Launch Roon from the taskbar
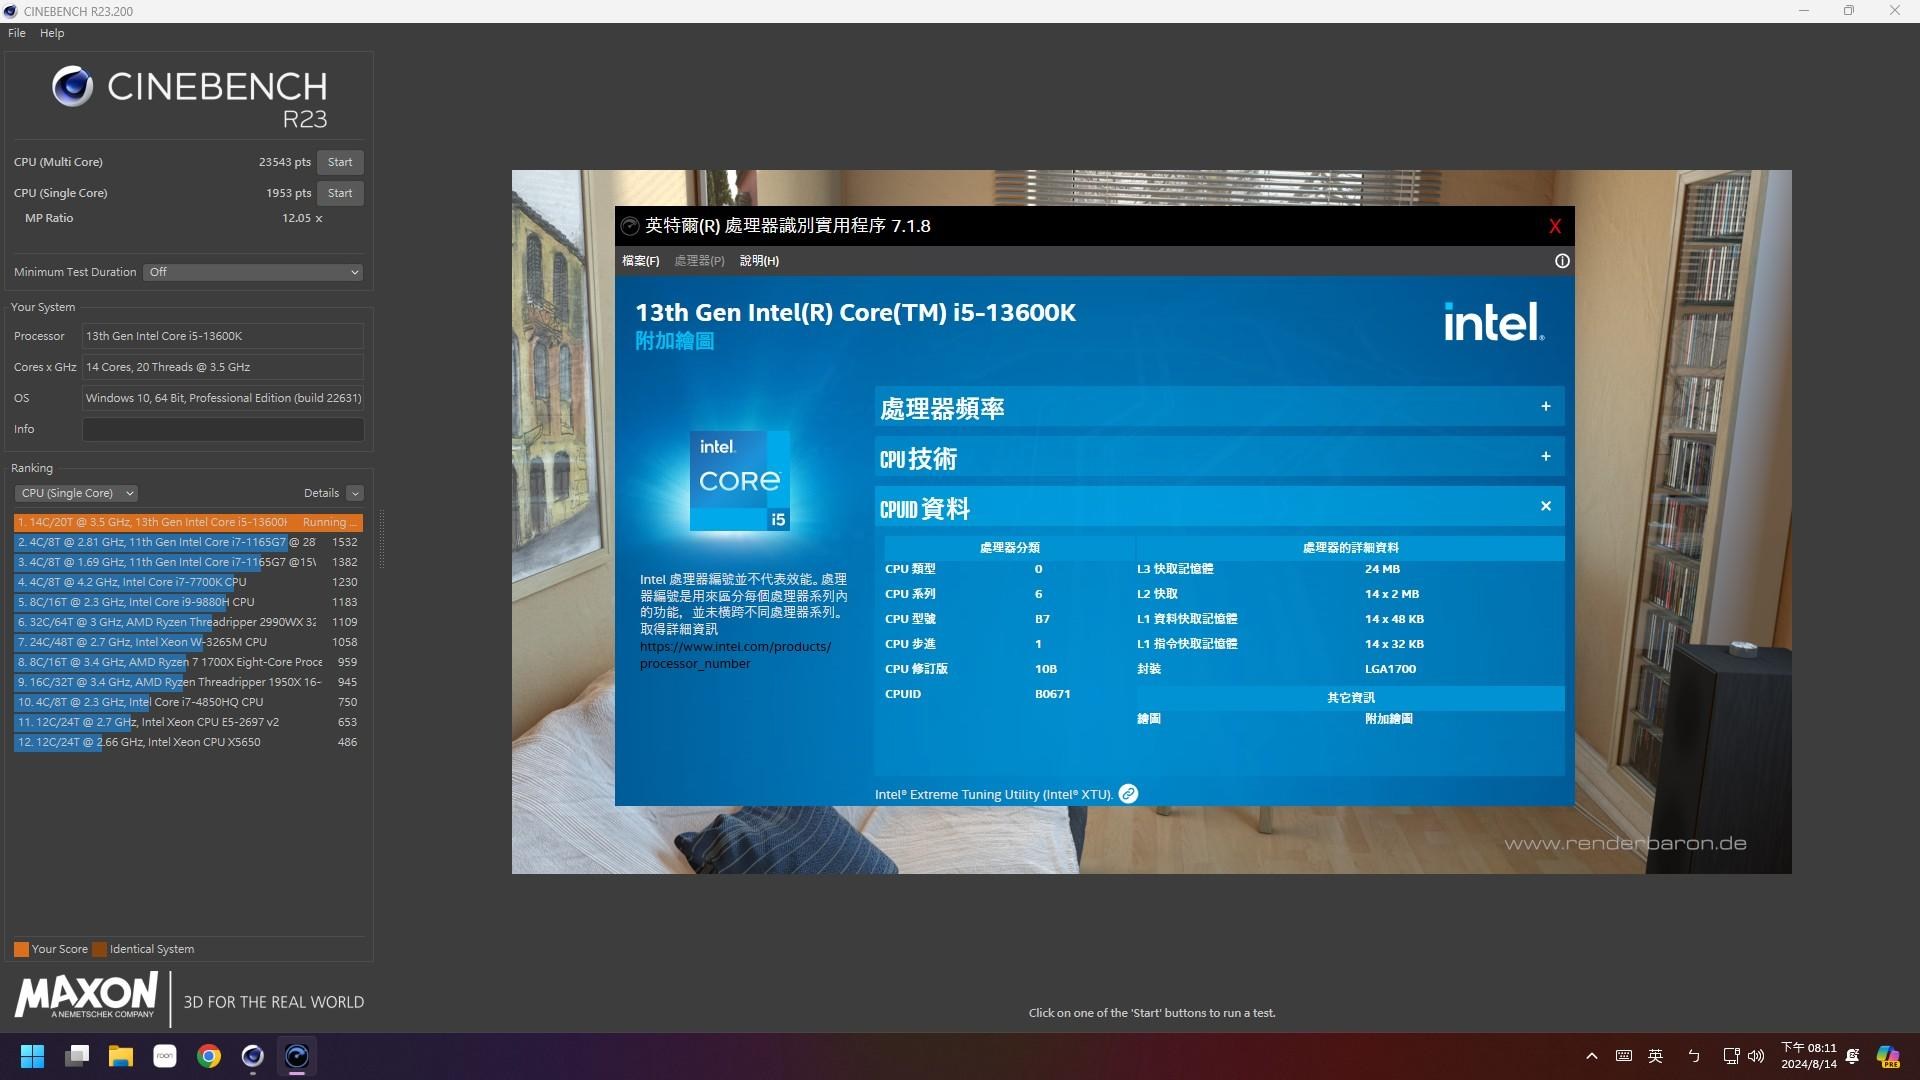Viewport: 1920px width, 1080px height. pyautogui.click(x=164, y=1056)
